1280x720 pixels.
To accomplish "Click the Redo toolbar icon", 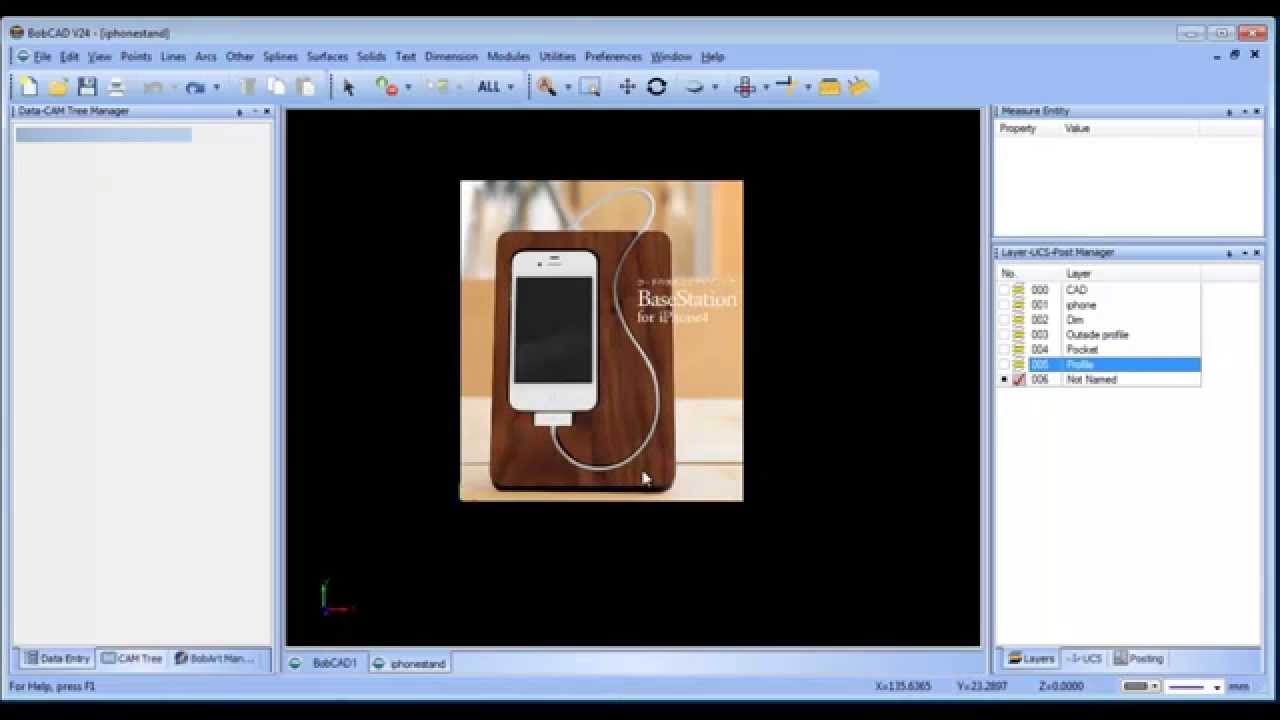I will [x=195, y=87].
